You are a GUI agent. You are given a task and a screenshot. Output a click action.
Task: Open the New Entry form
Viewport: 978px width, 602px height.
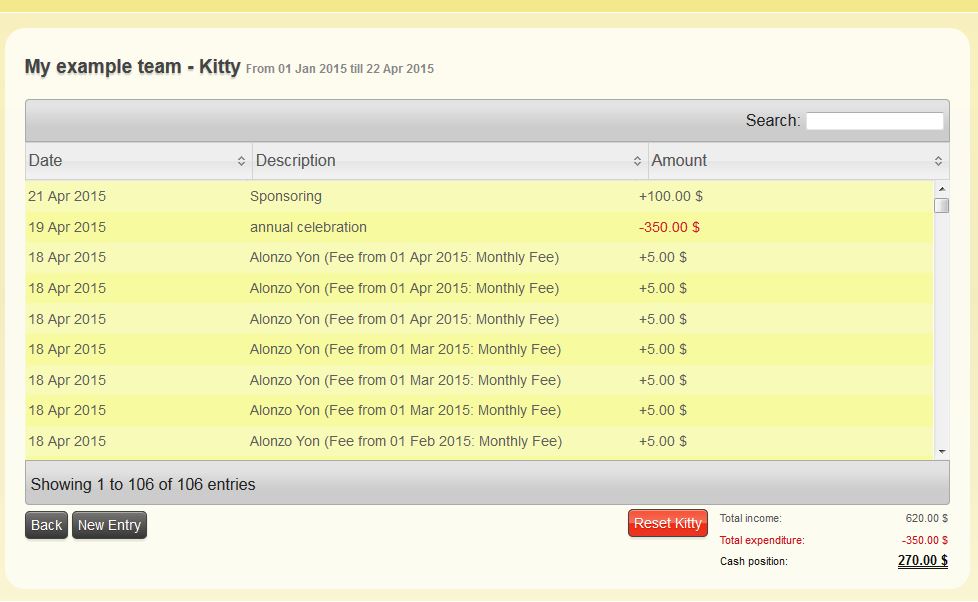pos(109,525)
